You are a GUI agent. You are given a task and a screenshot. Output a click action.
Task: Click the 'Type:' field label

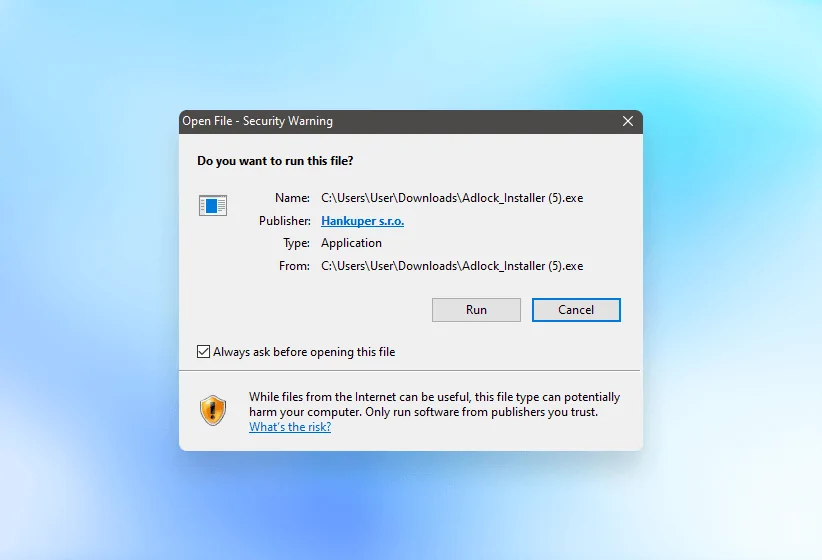point(297,243)
